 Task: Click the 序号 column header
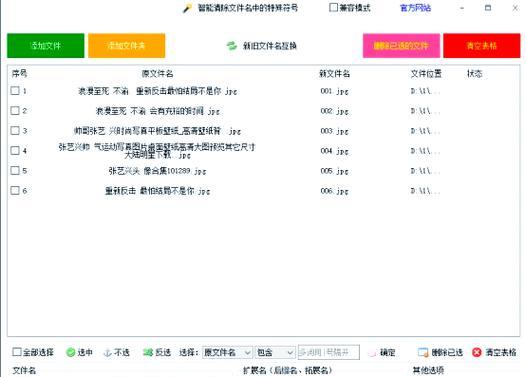[19, 73]
